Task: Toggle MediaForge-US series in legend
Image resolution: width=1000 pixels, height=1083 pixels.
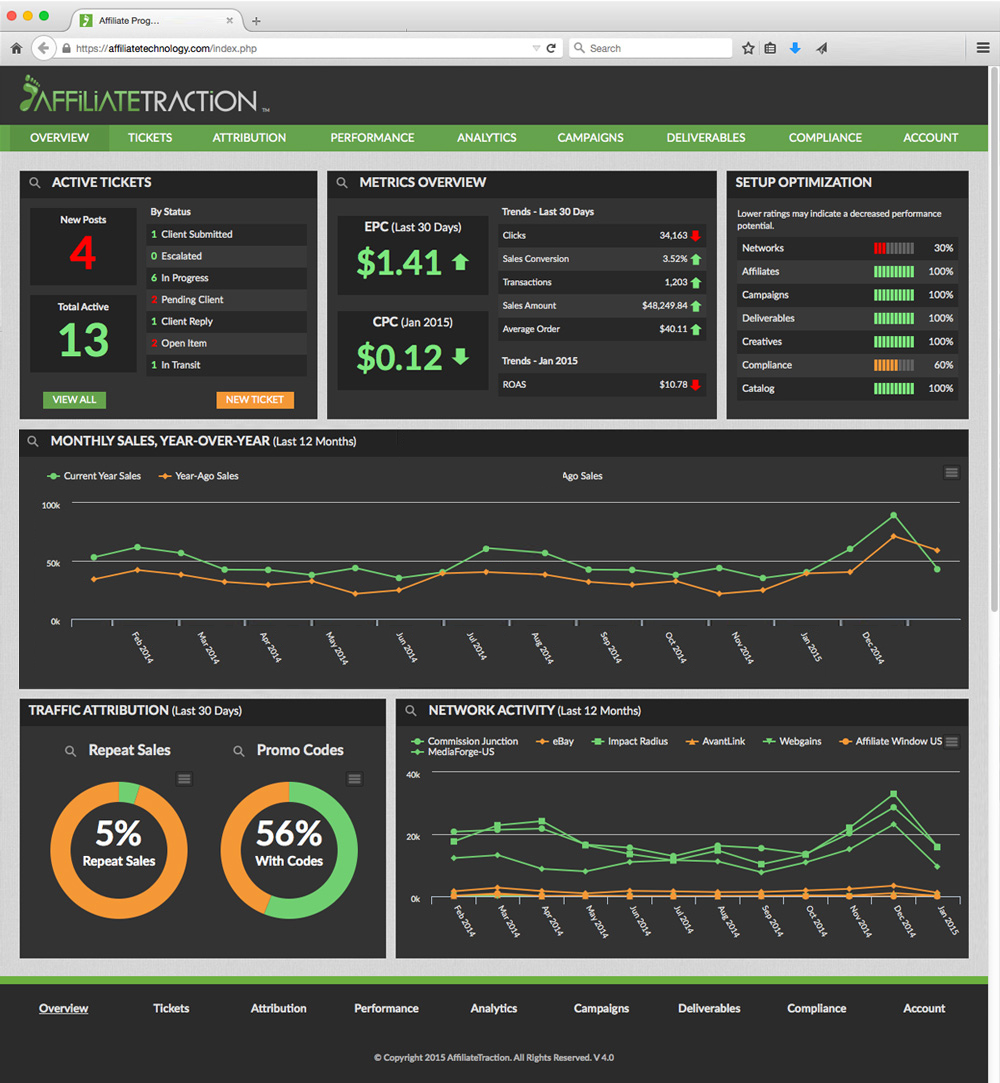Action: point(453,751)
